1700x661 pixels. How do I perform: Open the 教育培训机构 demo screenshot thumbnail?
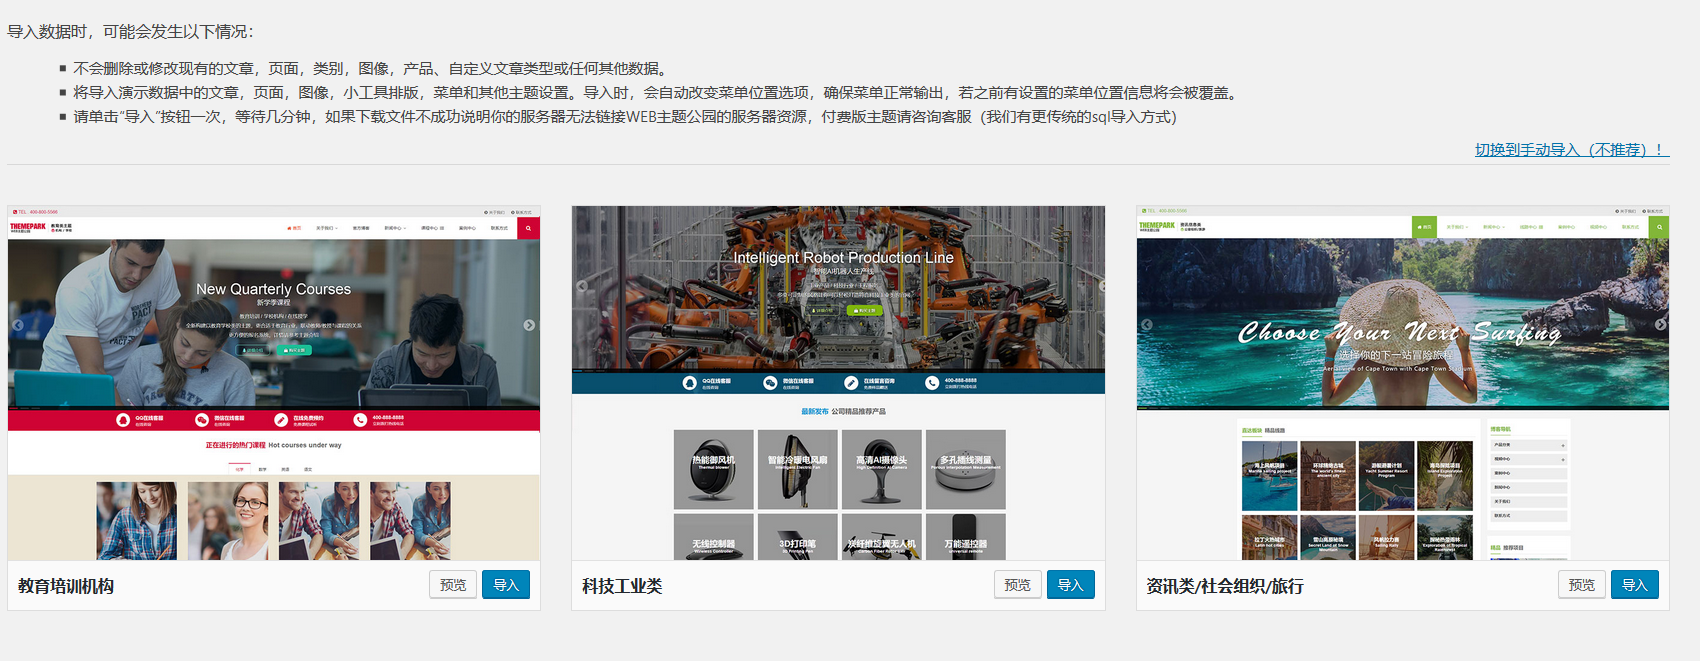pos(274,383)
